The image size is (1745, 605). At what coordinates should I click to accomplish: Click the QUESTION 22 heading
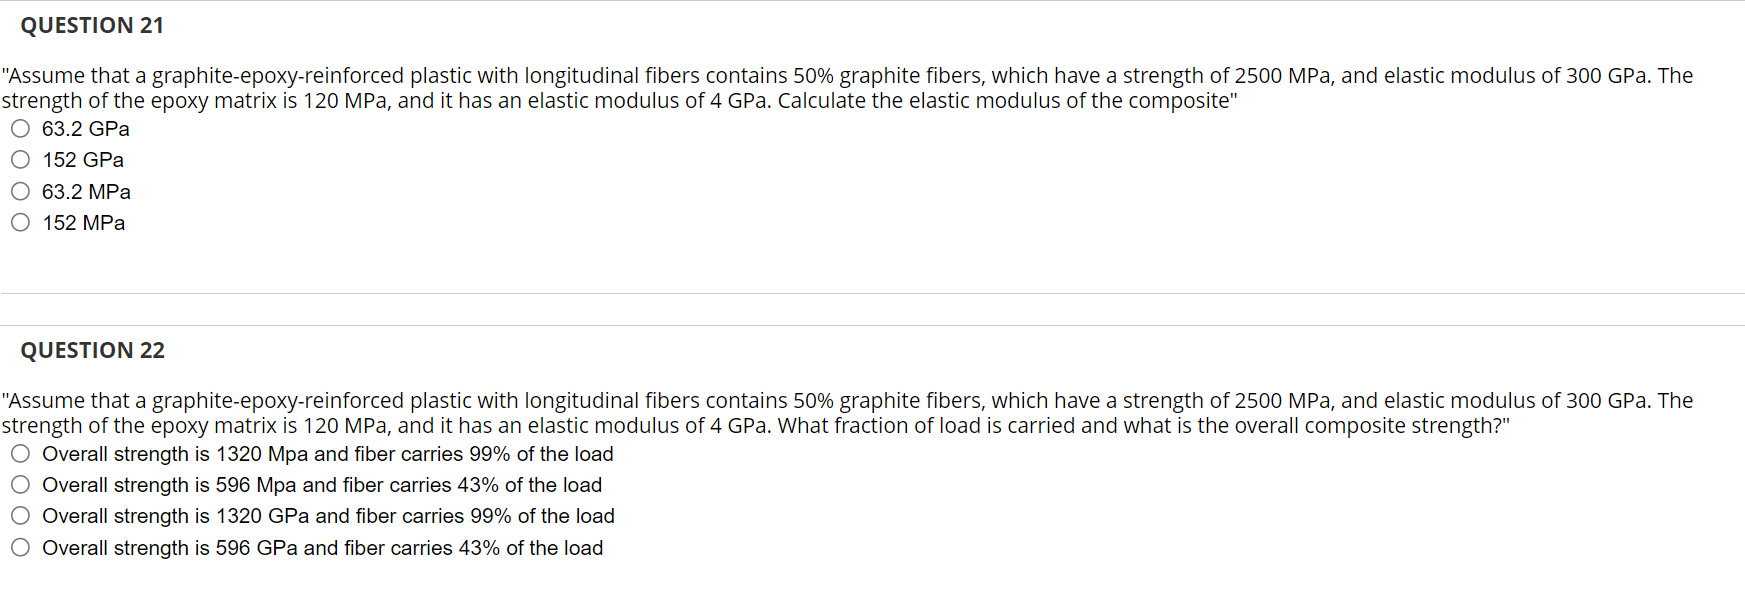point(93,350)
